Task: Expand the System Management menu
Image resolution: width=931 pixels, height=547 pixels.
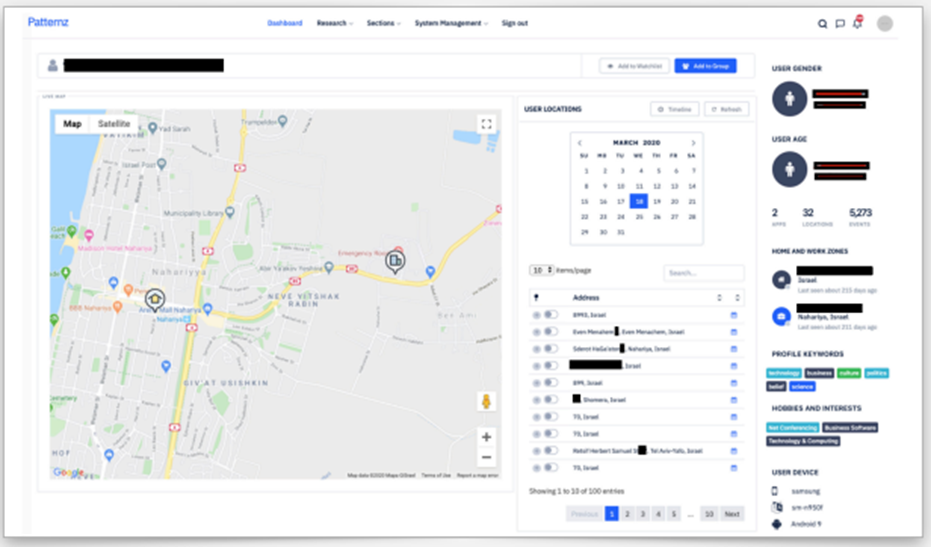Action: tap(451, 23)
